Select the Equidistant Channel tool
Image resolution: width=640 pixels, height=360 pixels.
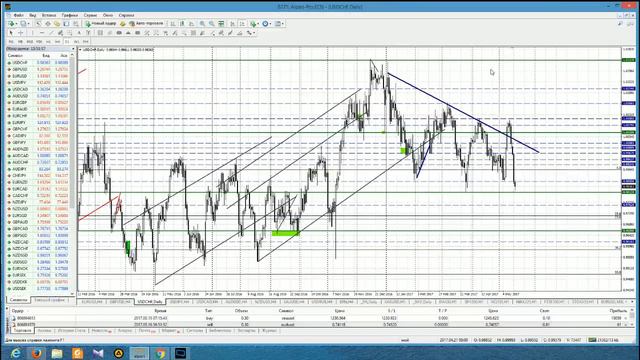tap(60, 33)
